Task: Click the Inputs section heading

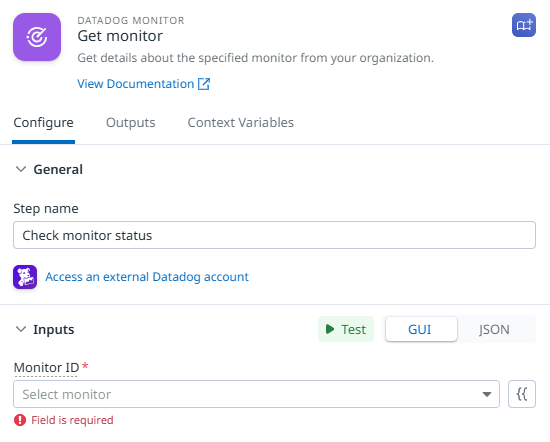Action: coord(54,329)
